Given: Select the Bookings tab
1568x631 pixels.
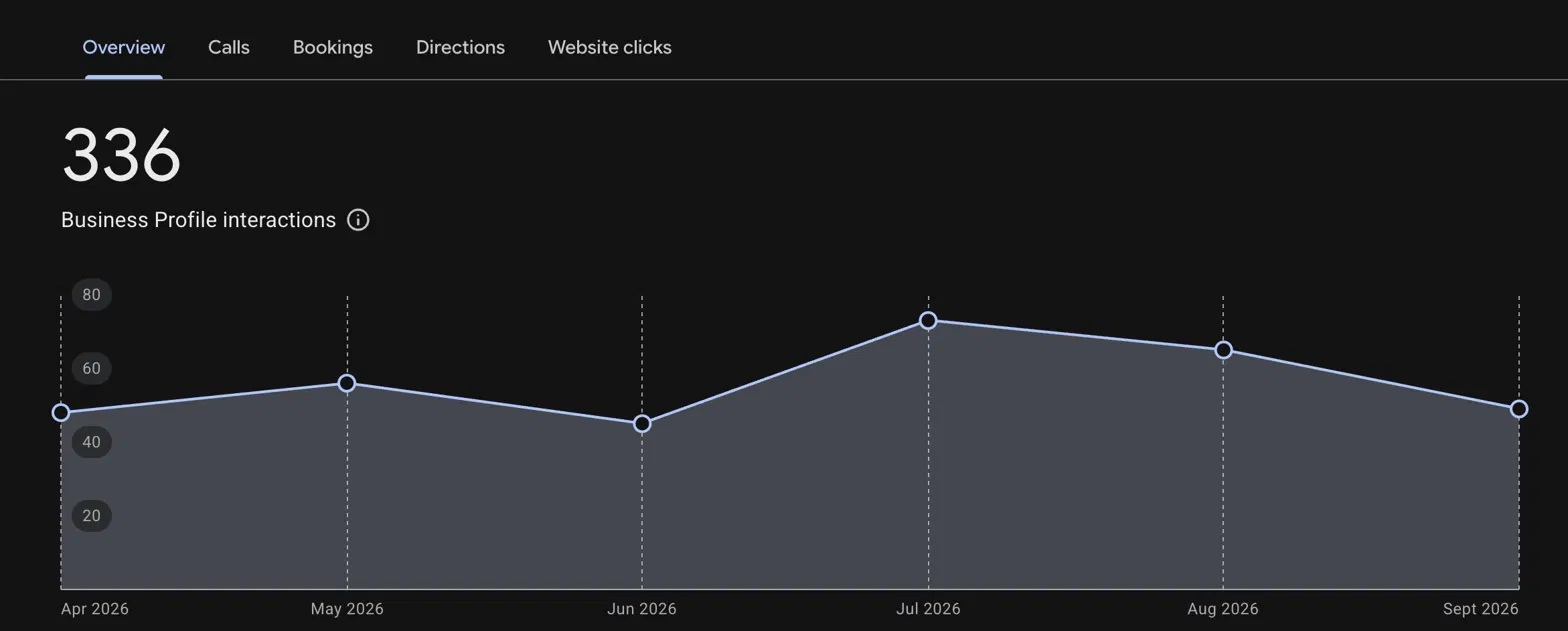Looking at the screenshot, I should [x=333, y=47].
